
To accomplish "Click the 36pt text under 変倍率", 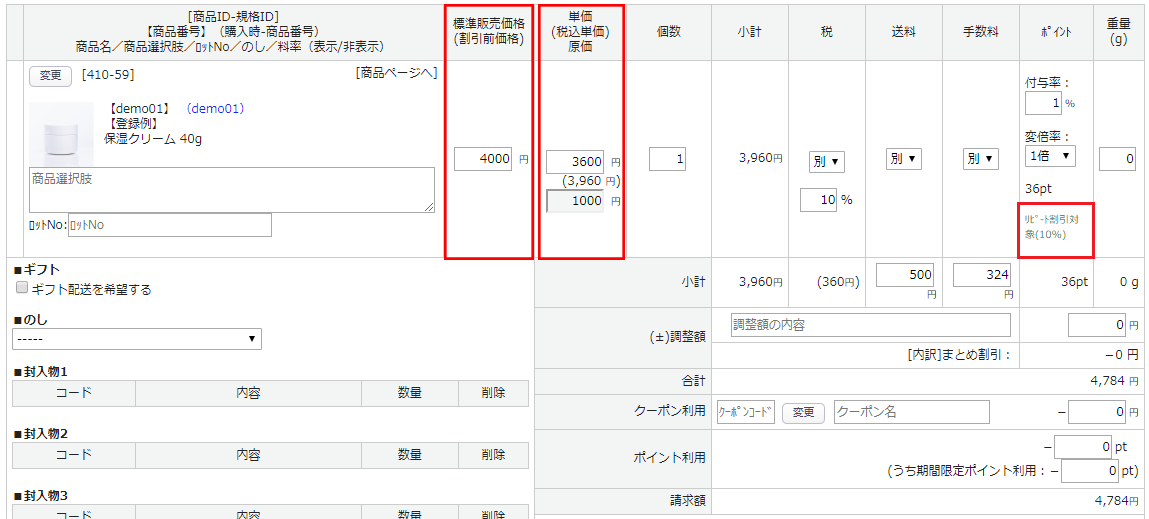I will pos(1039,189).
